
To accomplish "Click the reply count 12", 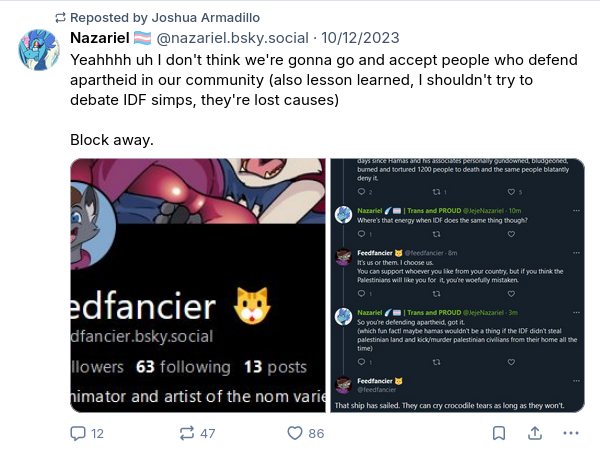I will (x=97, y=433).
